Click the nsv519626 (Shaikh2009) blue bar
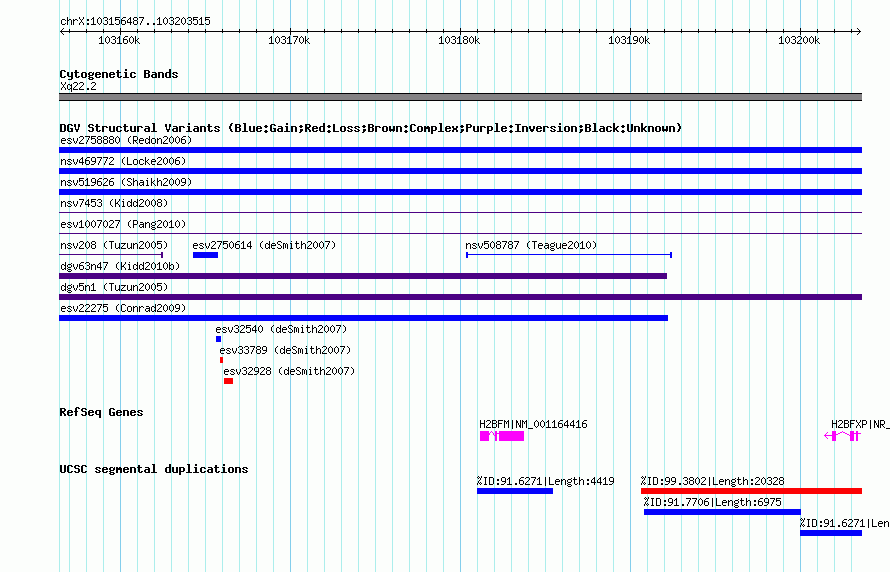This screenshot has height=572, width=890. coord(460,192)
